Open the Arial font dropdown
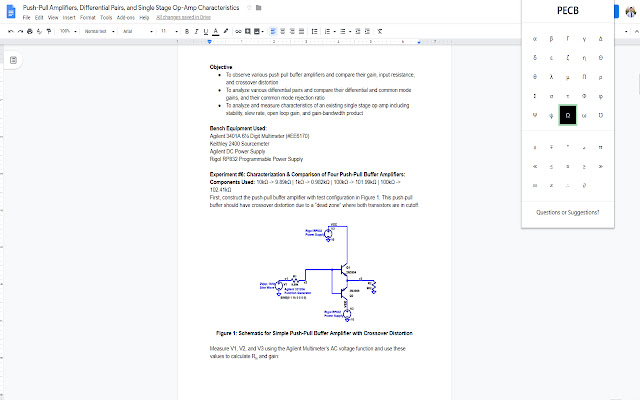The height and width of the screenshot is (400, 640). click(x=138, y=31)
